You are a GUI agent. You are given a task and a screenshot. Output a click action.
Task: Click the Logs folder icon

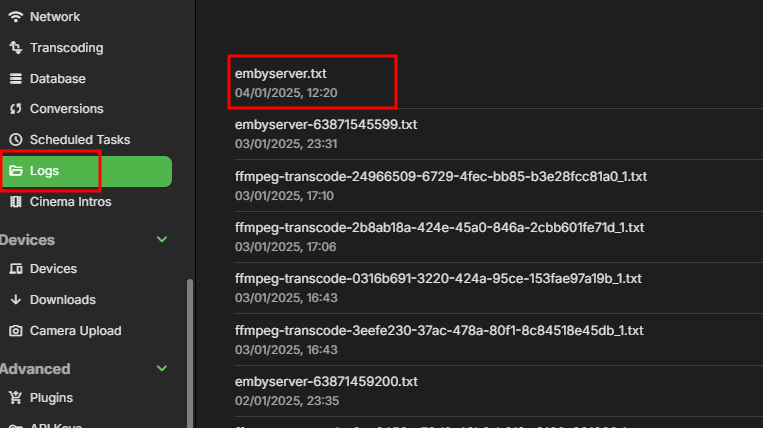pos(16,171)
